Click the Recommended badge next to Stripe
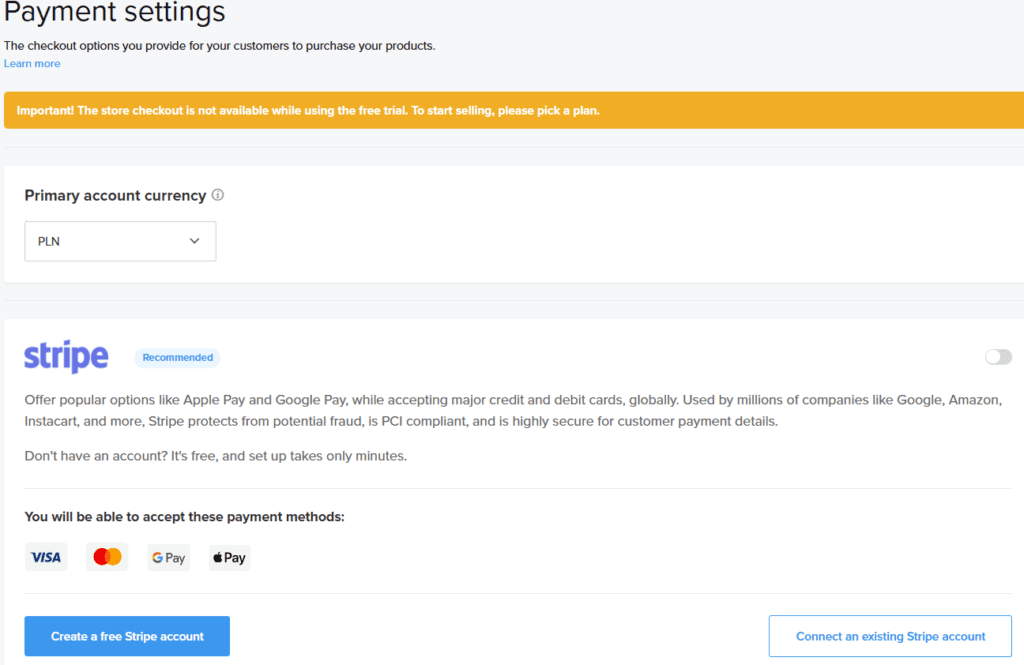This screenshot has height=665, width=1024. pos(177,357)
